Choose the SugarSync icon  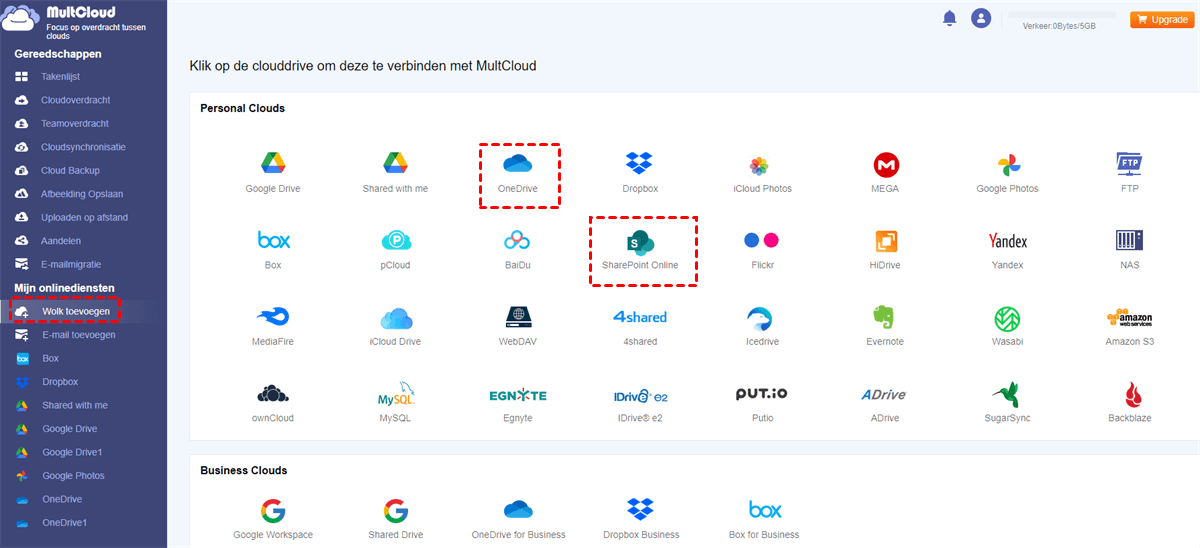(1007, 393)
